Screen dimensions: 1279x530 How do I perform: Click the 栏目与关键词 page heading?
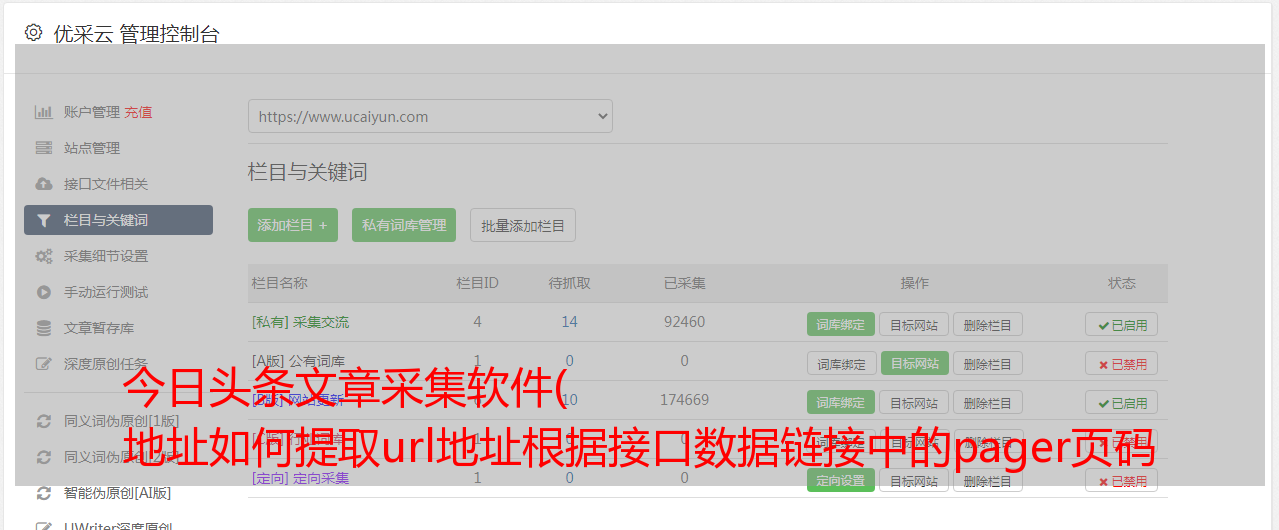308,172
